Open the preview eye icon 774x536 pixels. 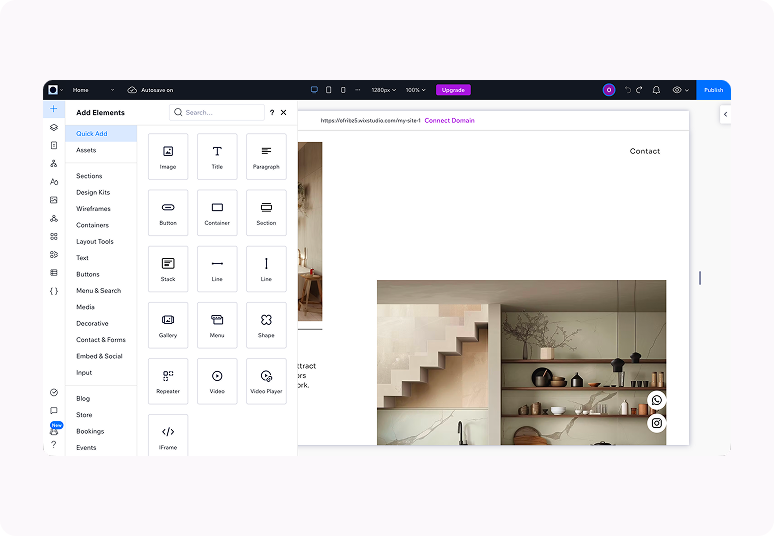pos(677,90)
